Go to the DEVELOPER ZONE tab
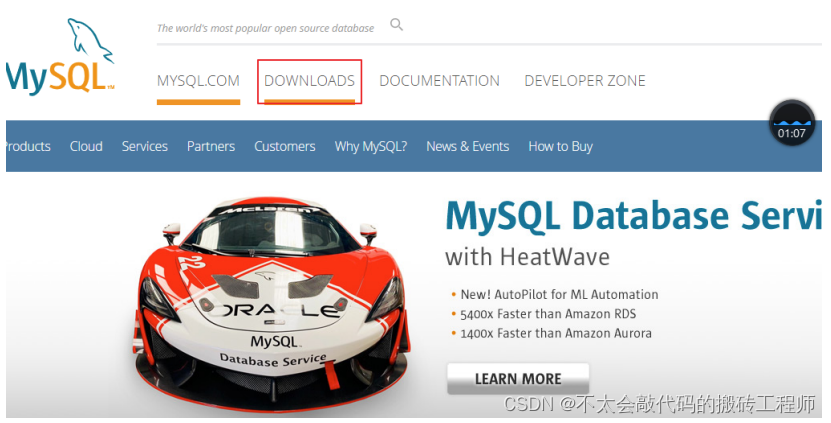831x423 pixels. coord(585,81)
